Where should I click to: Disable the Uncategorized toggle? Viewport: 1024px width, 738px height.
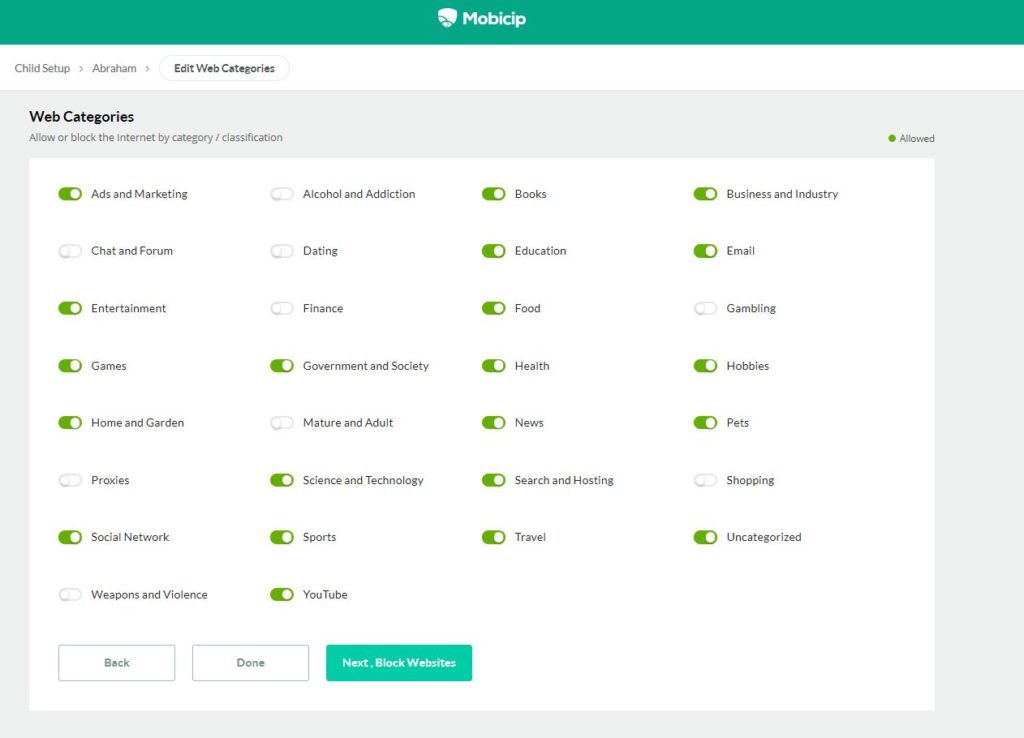click(705, 537)
